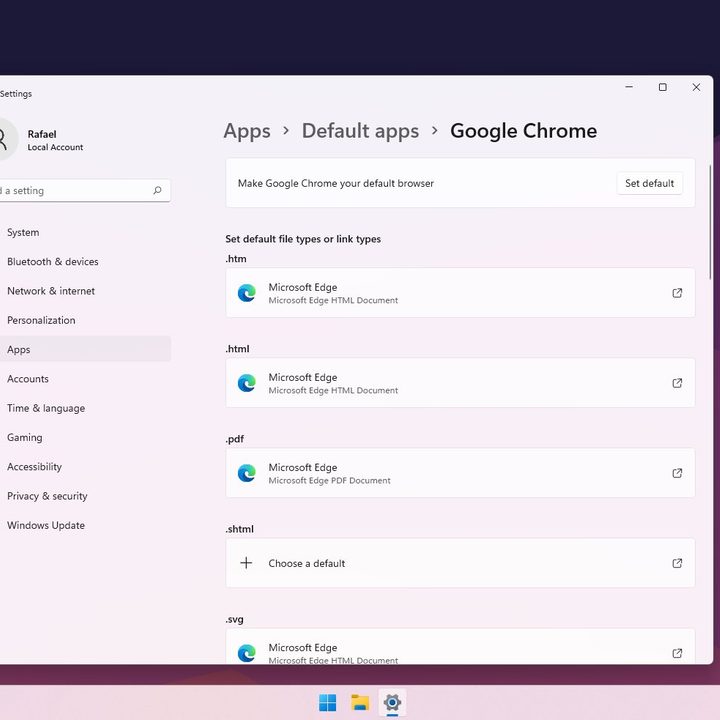Open external-link icon in .html row
The width and height of the screenshot is (720, 720).
click(677, 383)
